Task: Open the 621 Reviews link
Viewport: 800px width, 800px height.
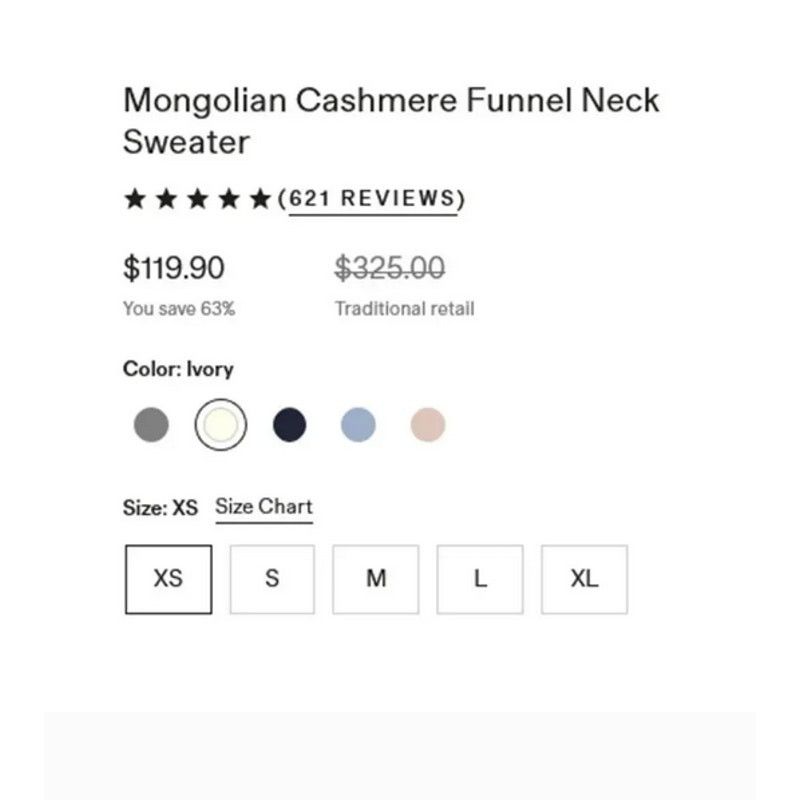Action: pos(372,199)
